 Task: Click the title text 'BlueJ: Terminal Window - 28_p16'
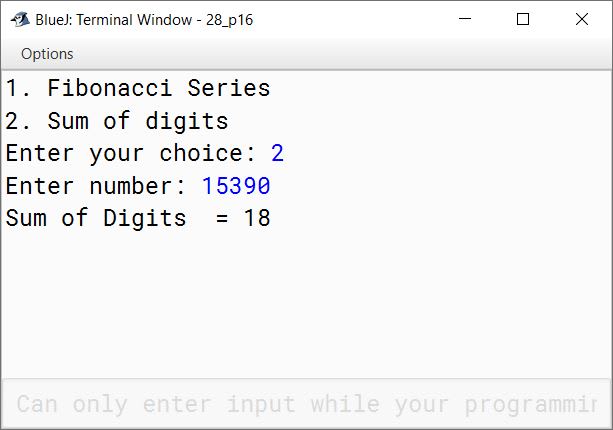click(144, 20)
